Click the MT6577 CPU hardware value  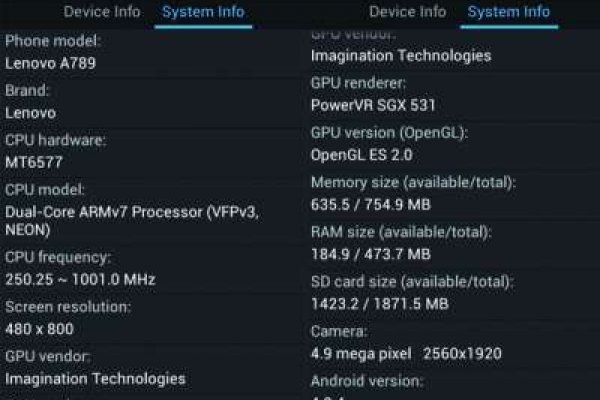pos(36,163)
